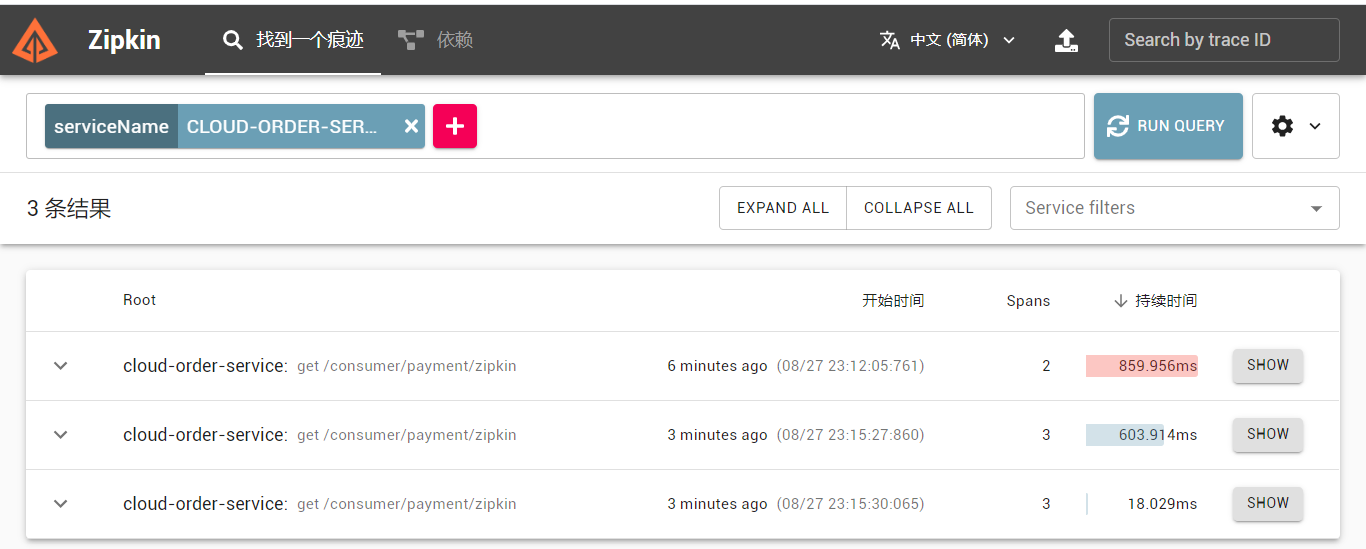Click the Spans column header
Screen dimensions: 1366x549
(1028, 301)
